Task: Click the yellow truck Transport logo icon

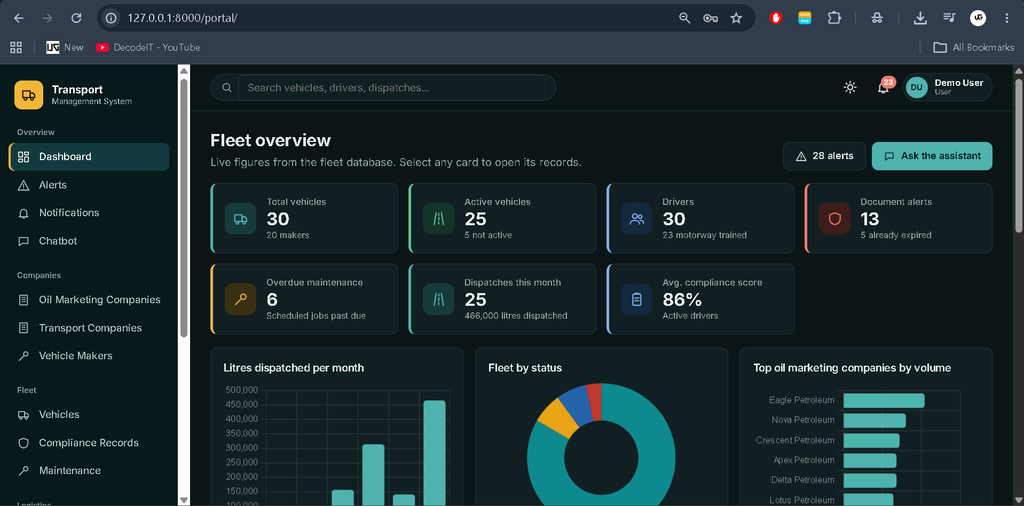Action: tap(29, 95)
